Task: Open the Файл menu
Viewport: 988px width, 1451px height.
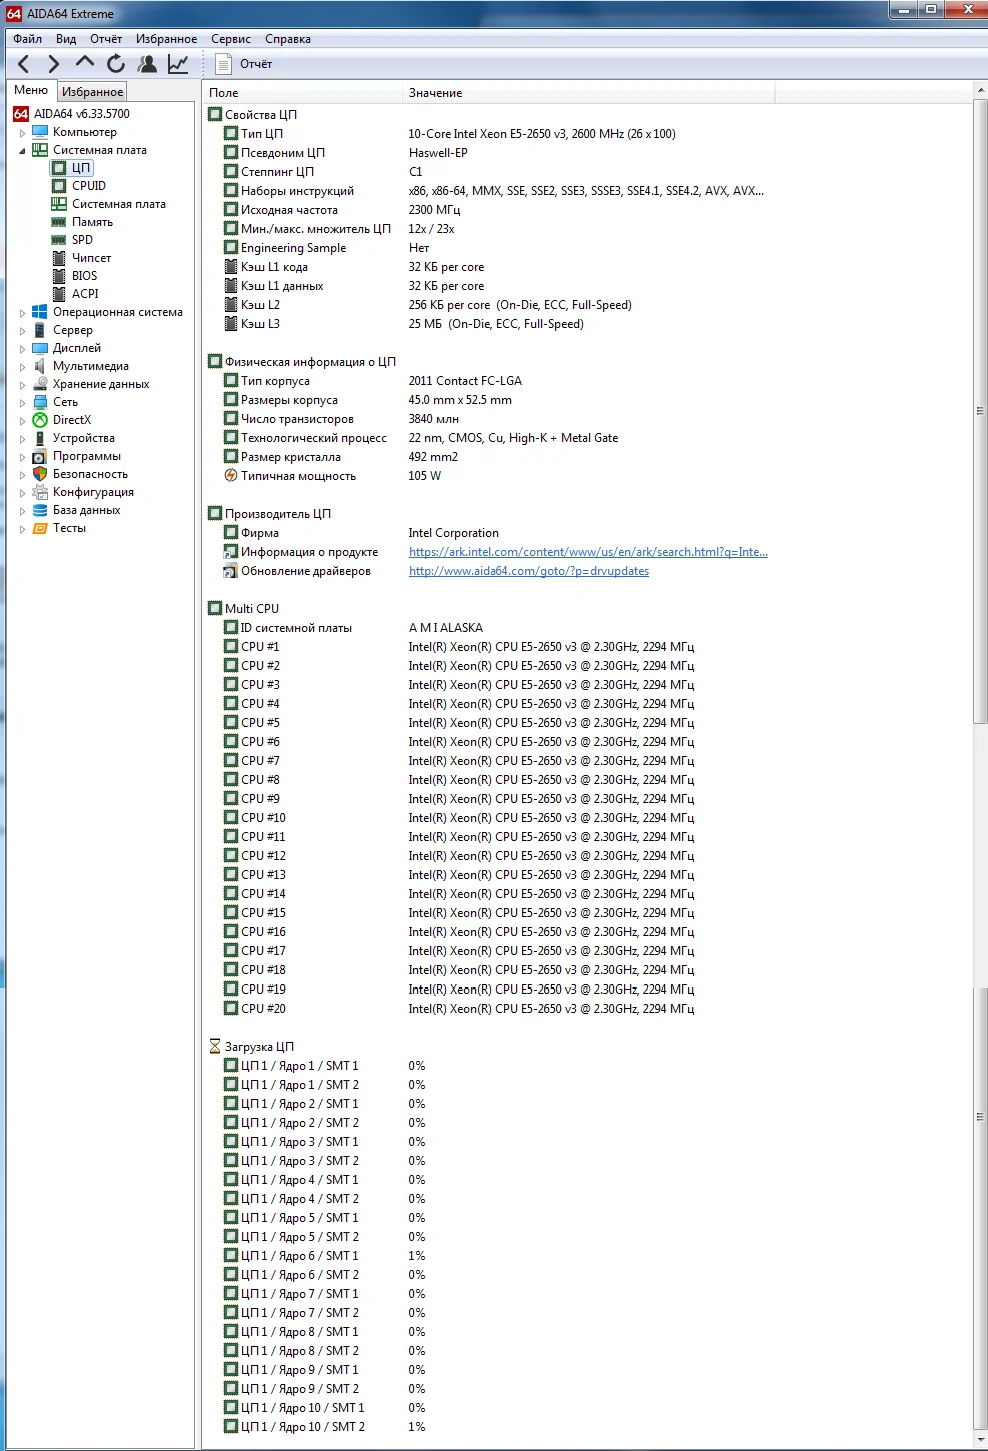Action: coord(27,39)
